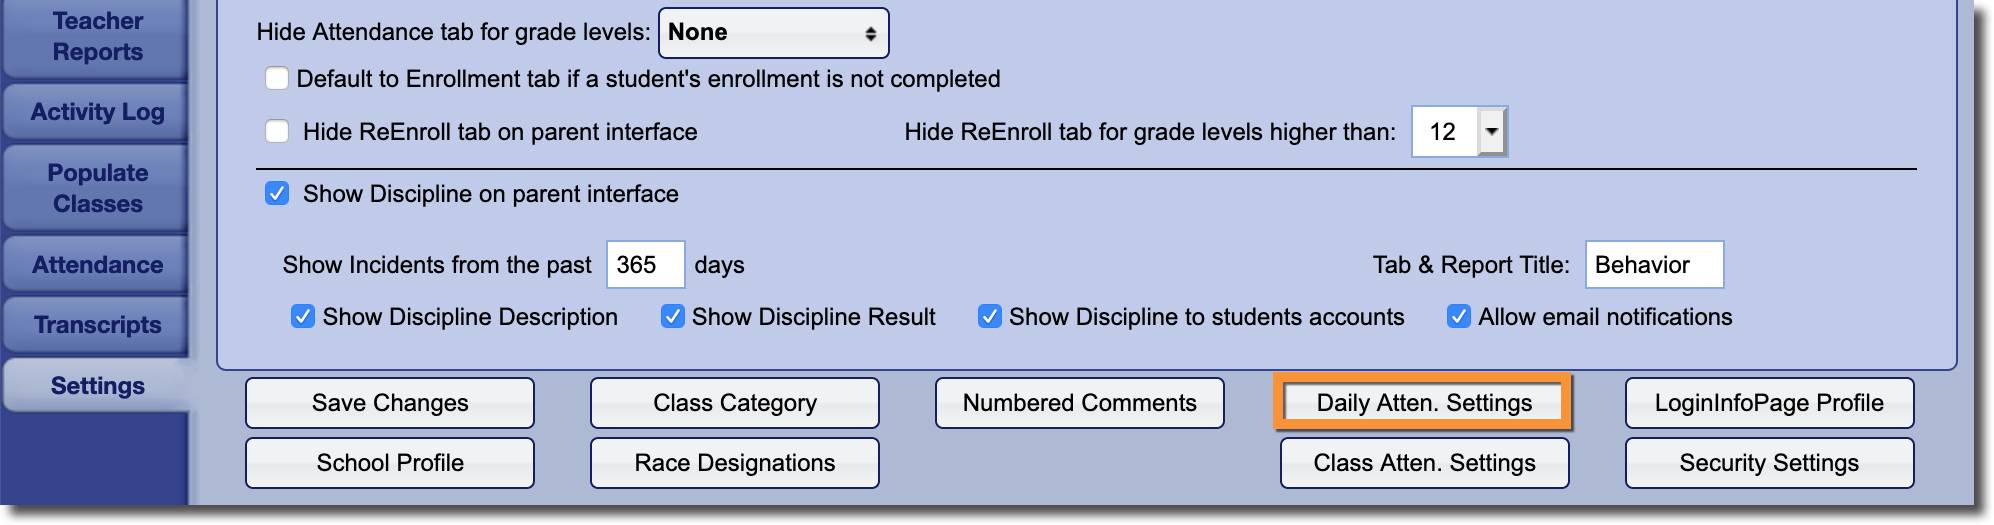Click the incidents past days input field

pos(645,265)
